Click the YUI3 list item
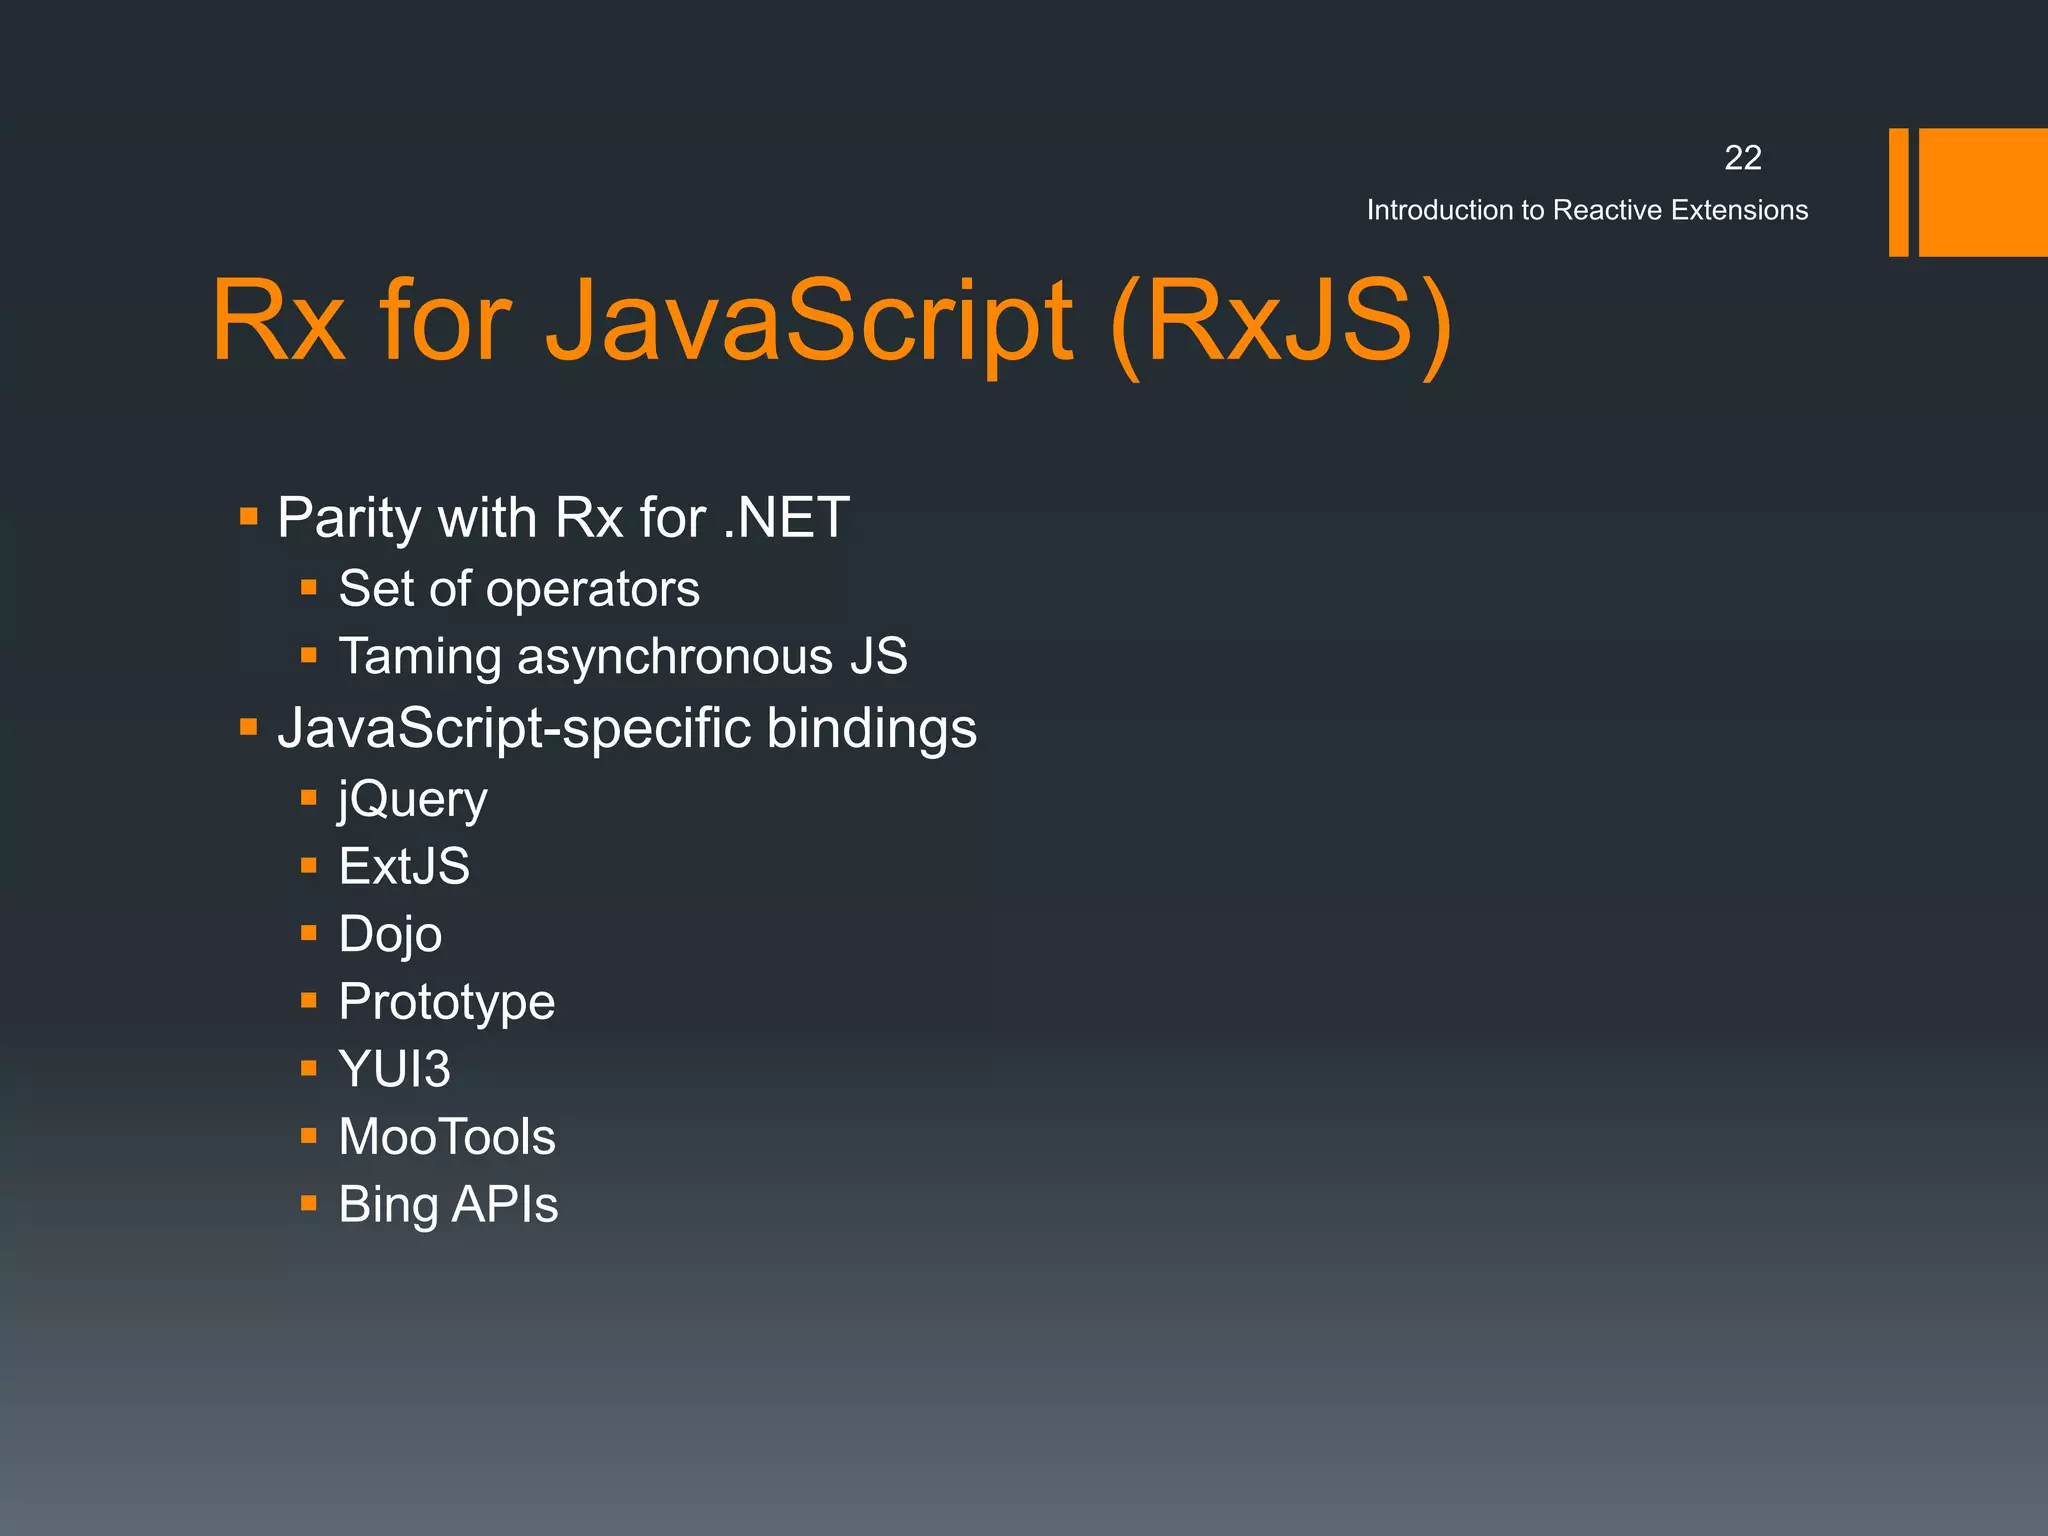 pyautogui.click(x=394, y=1069)
